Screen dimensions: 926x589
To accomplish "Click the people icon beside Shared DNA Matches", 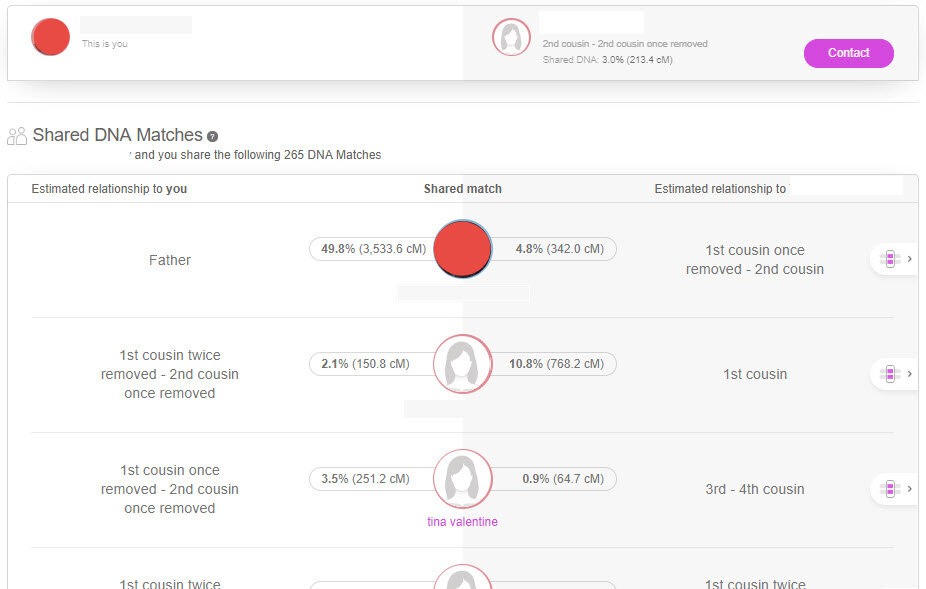I will (17, 136).
